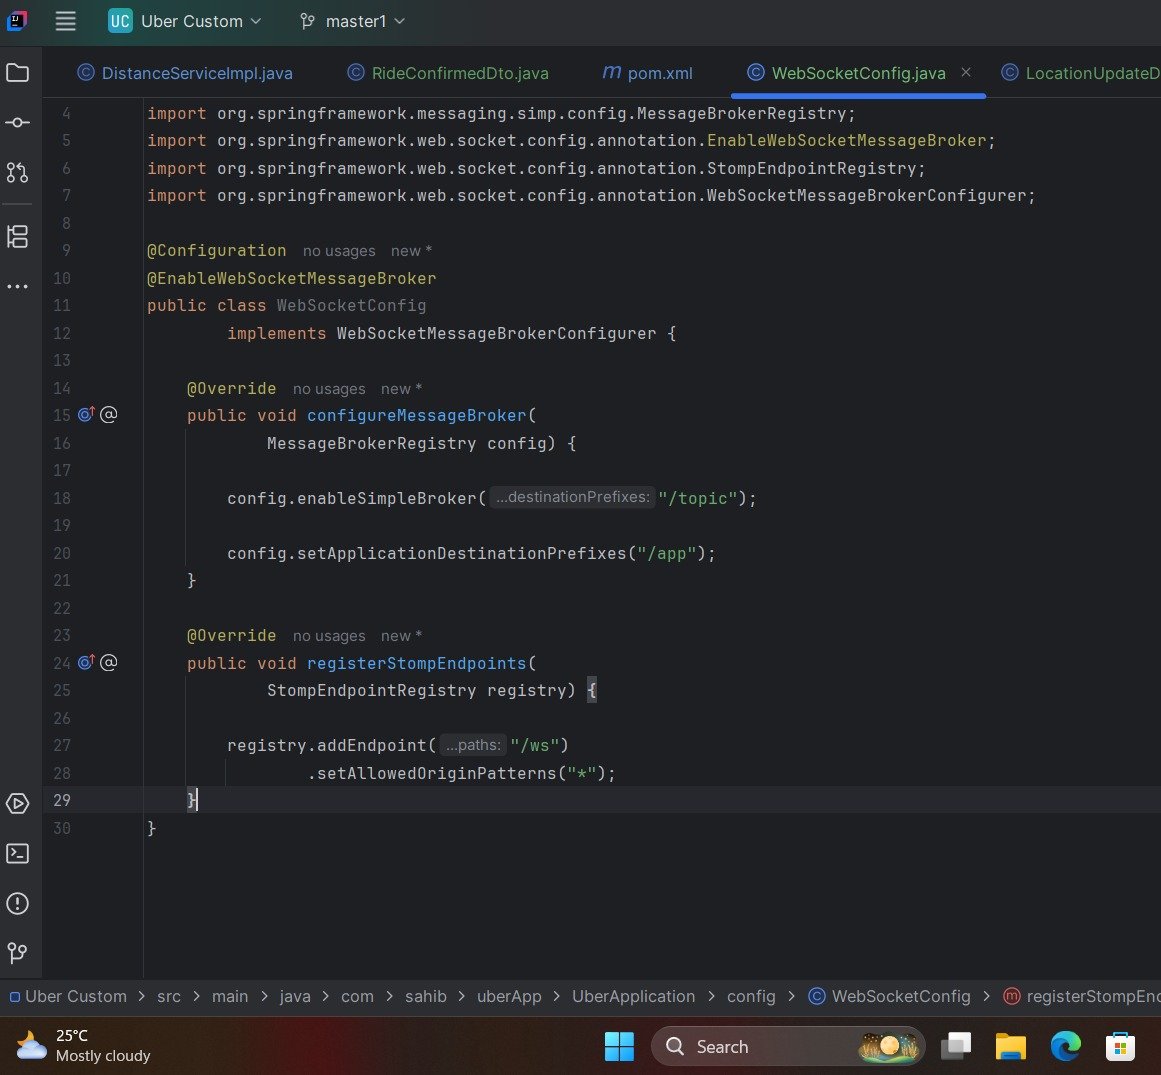The height and width of the screenshot is (1075, 1161).
Task: Open Microsoft Store from the taskbar
Action: pyautogui.click(x=1120, y=1046)
